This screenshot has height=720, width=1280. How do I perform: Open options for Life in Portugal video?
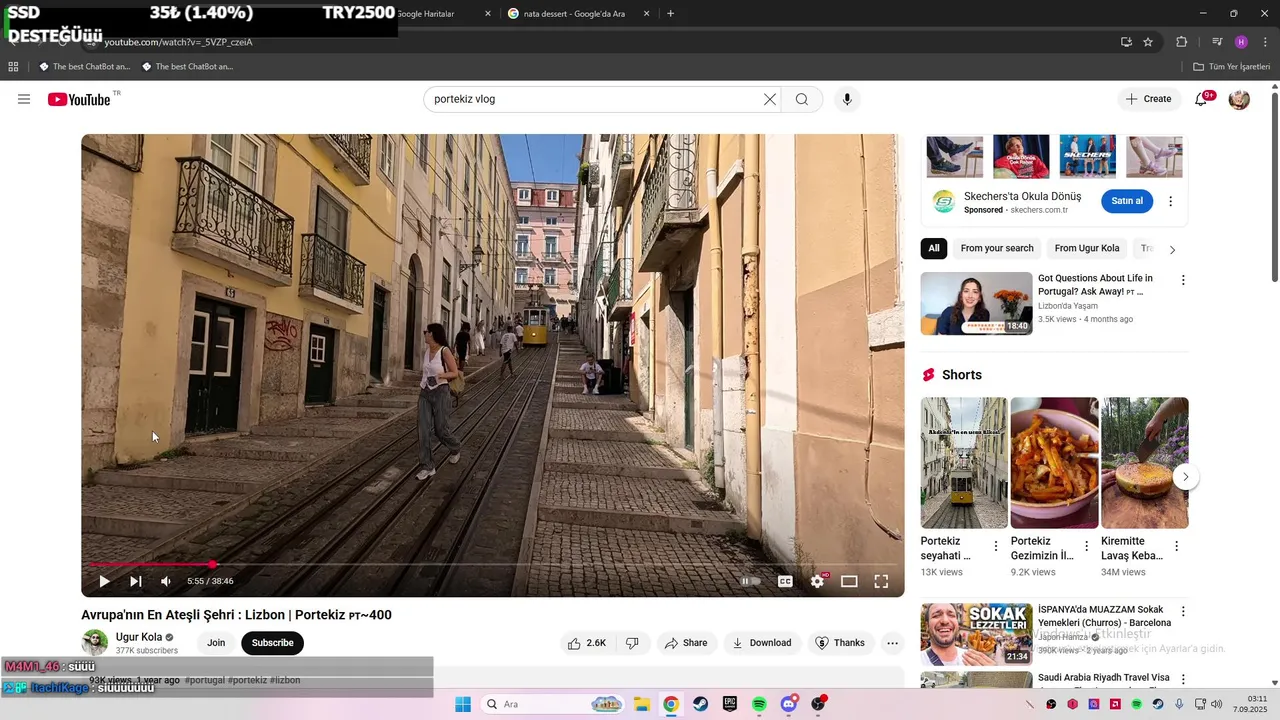[x=1183, y=281]
